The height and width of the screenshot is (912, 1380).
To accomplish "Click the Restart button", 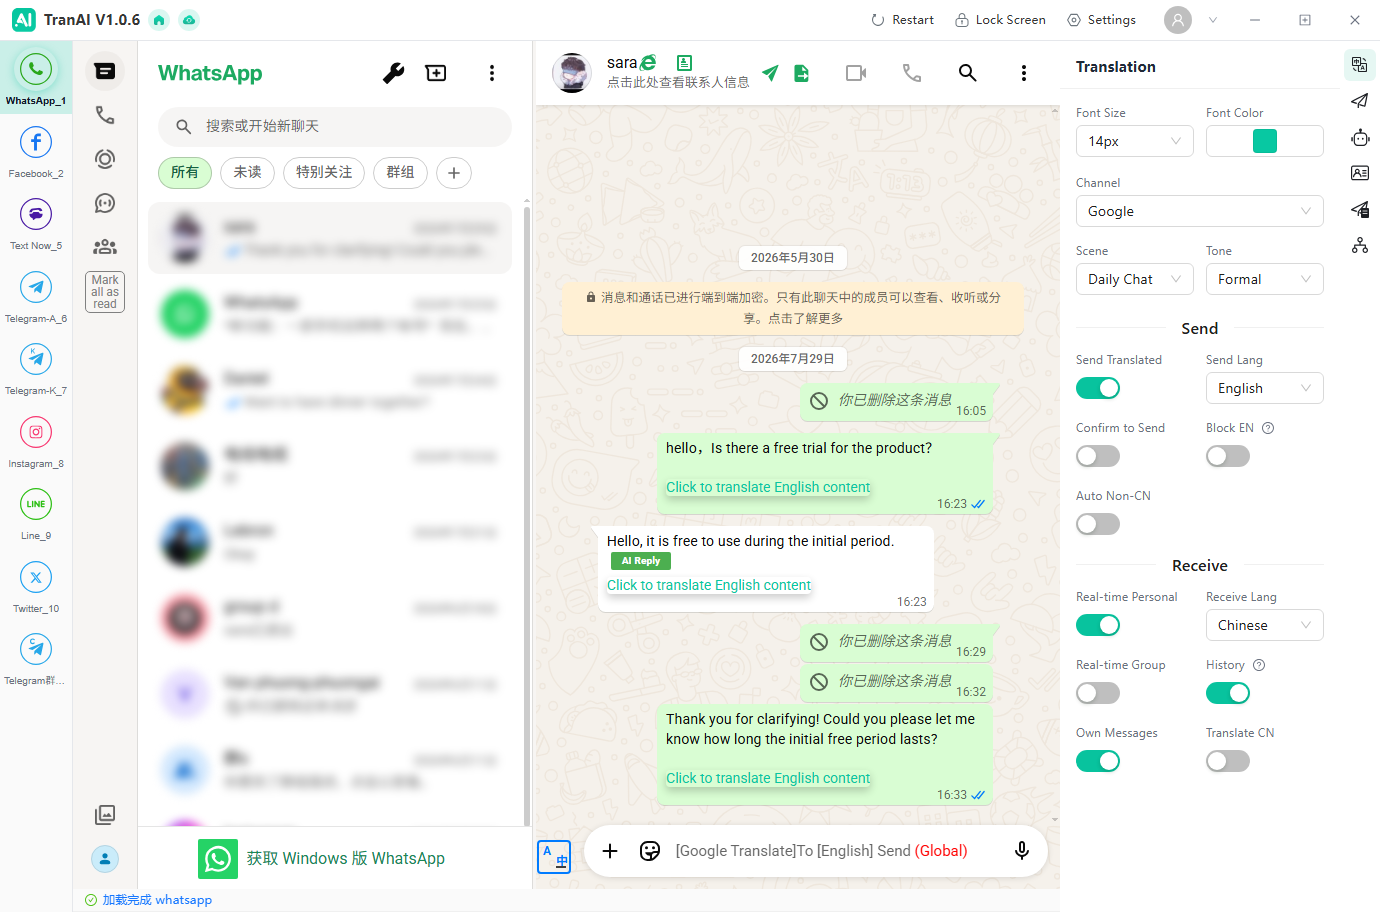I will 902,20.
